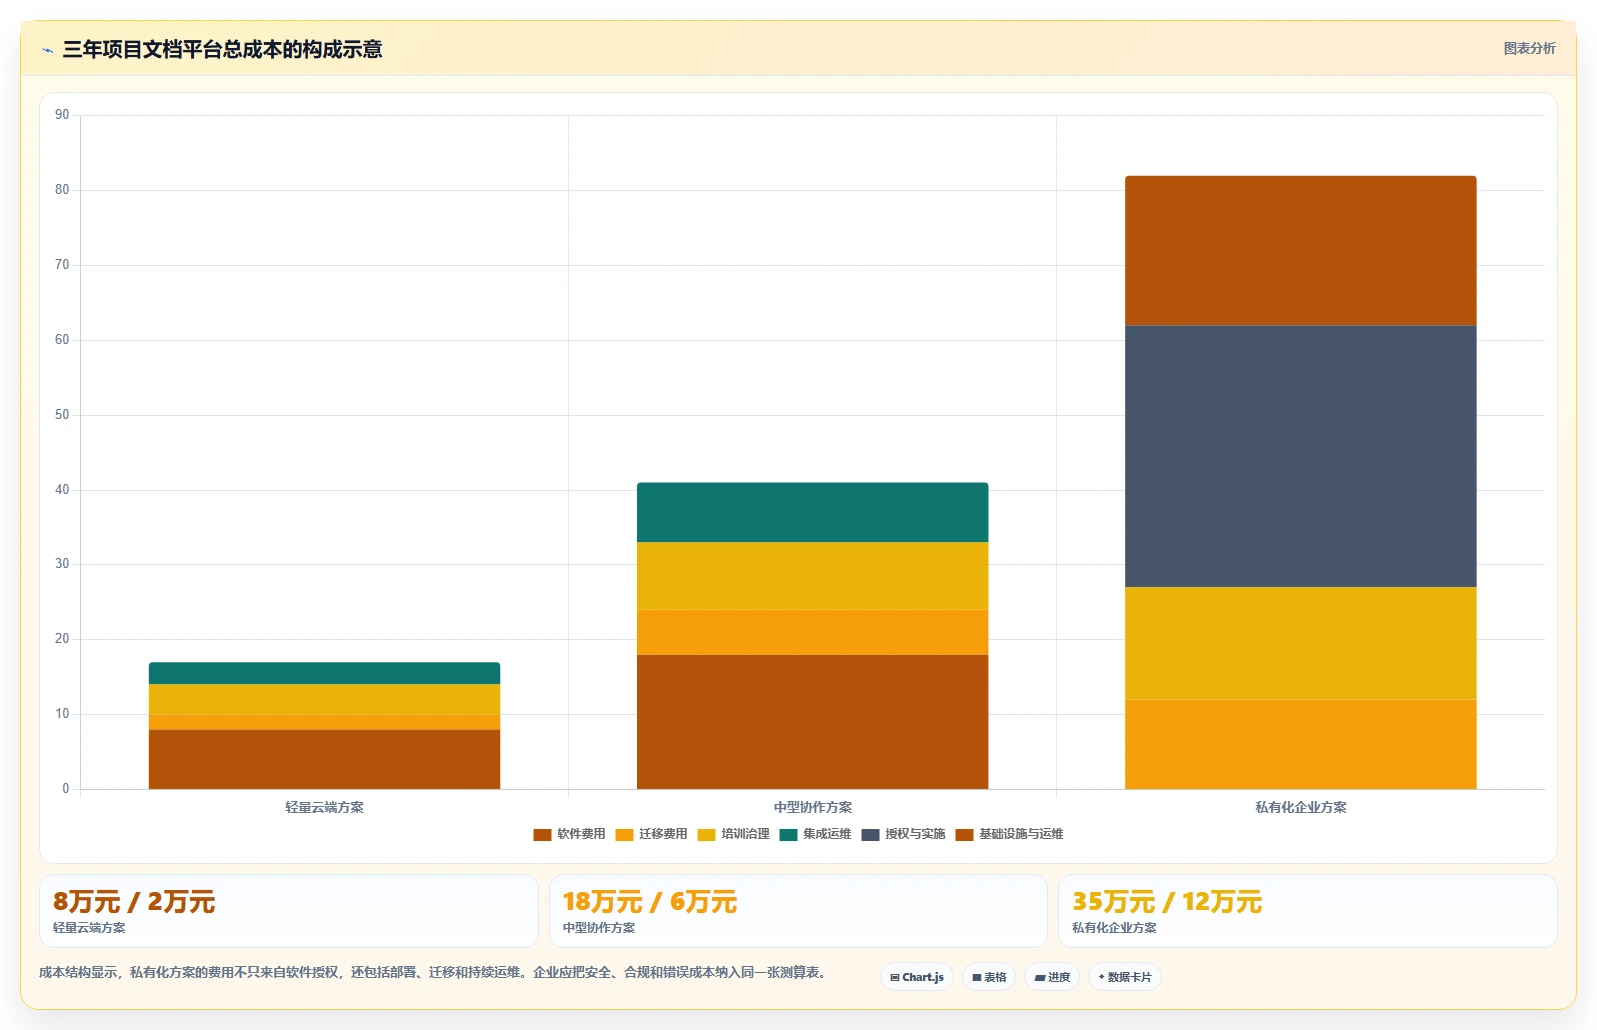The width and height of the screenshot is (1597, 1030).
Task: Toggle the 集成运维 legend series
Action: pyautogui.click(x=815, y=834)
